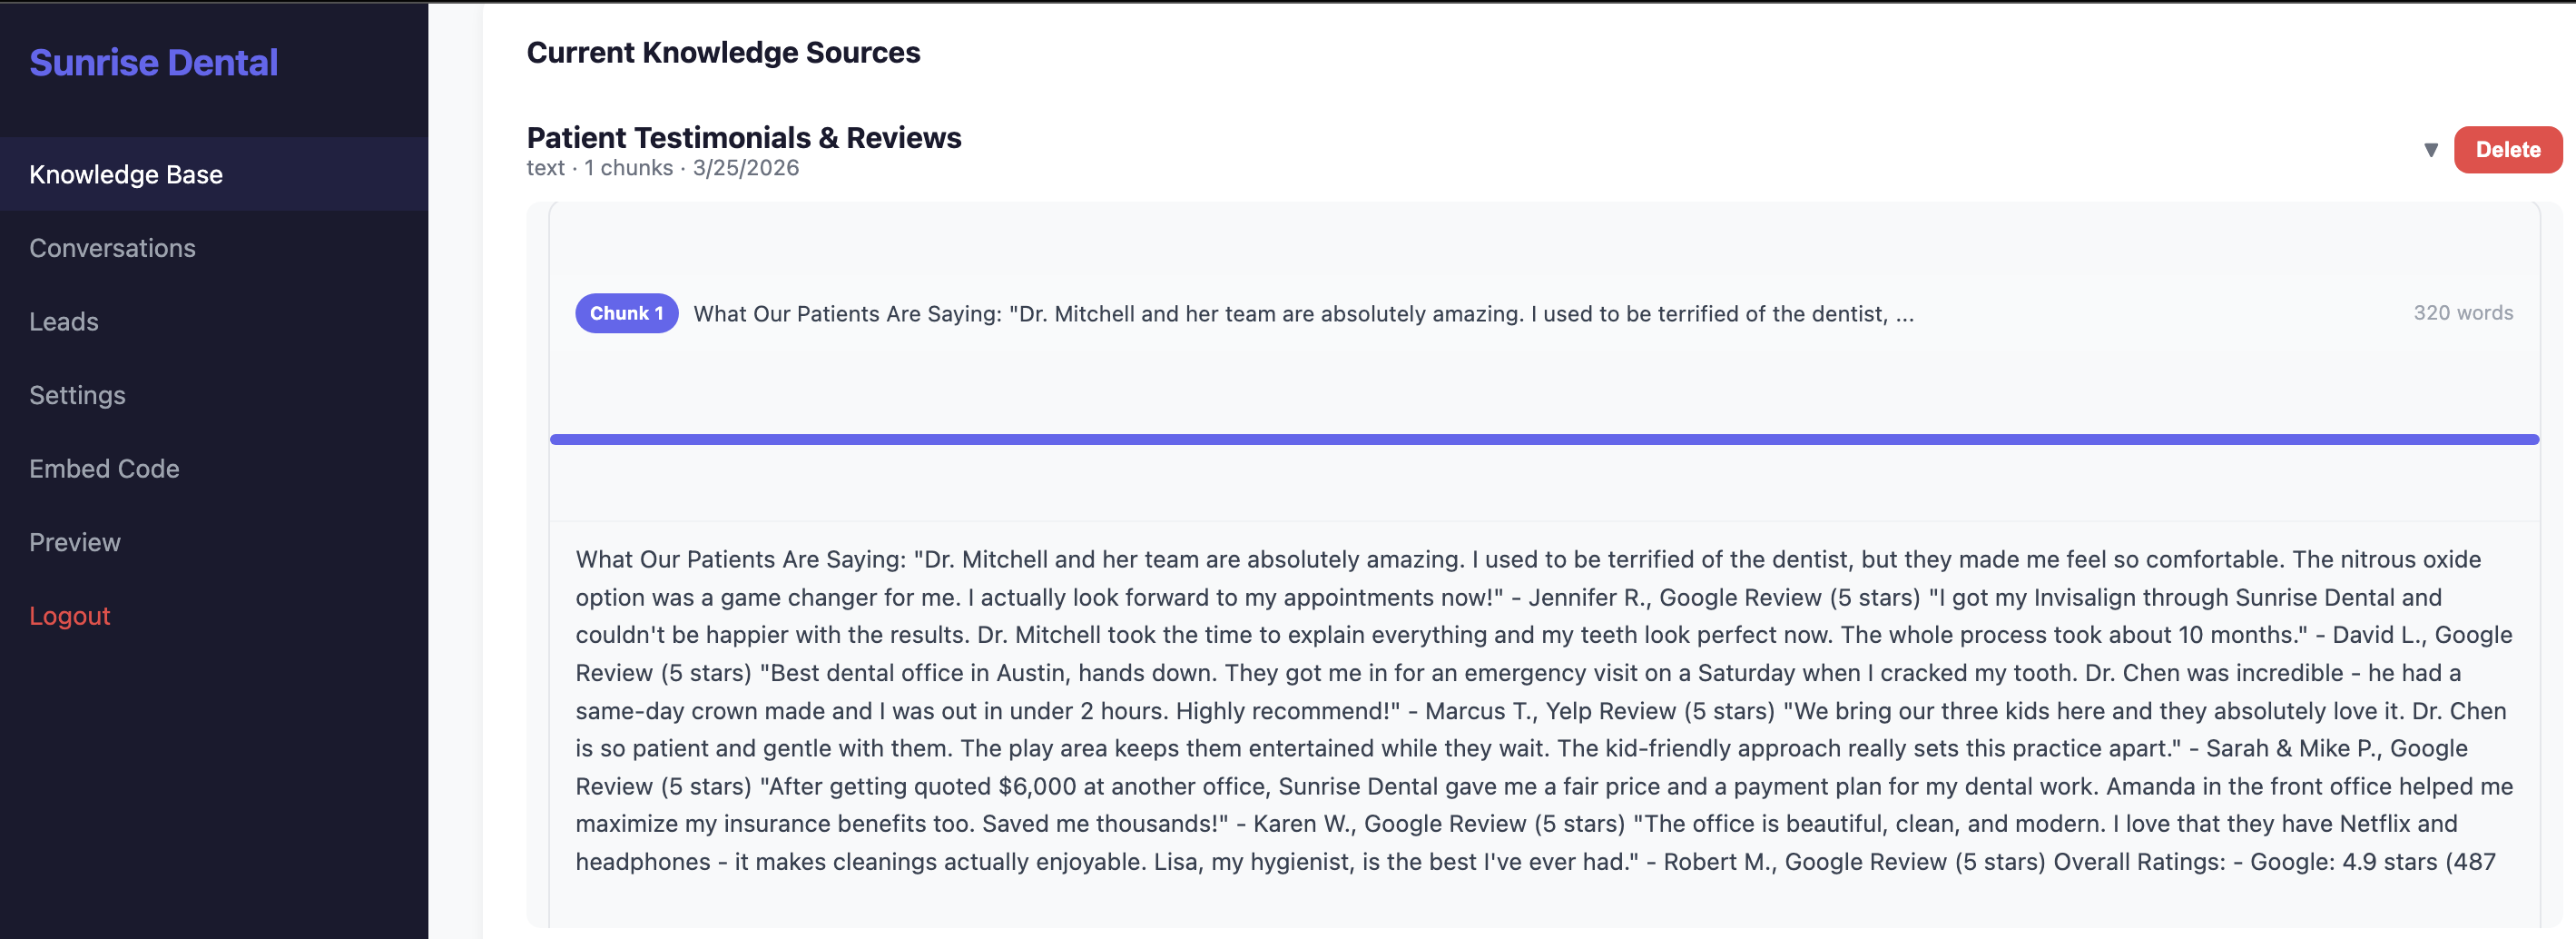2576x939 pixels.
Task: Open the Knowledge Base section
Action: 126,174
